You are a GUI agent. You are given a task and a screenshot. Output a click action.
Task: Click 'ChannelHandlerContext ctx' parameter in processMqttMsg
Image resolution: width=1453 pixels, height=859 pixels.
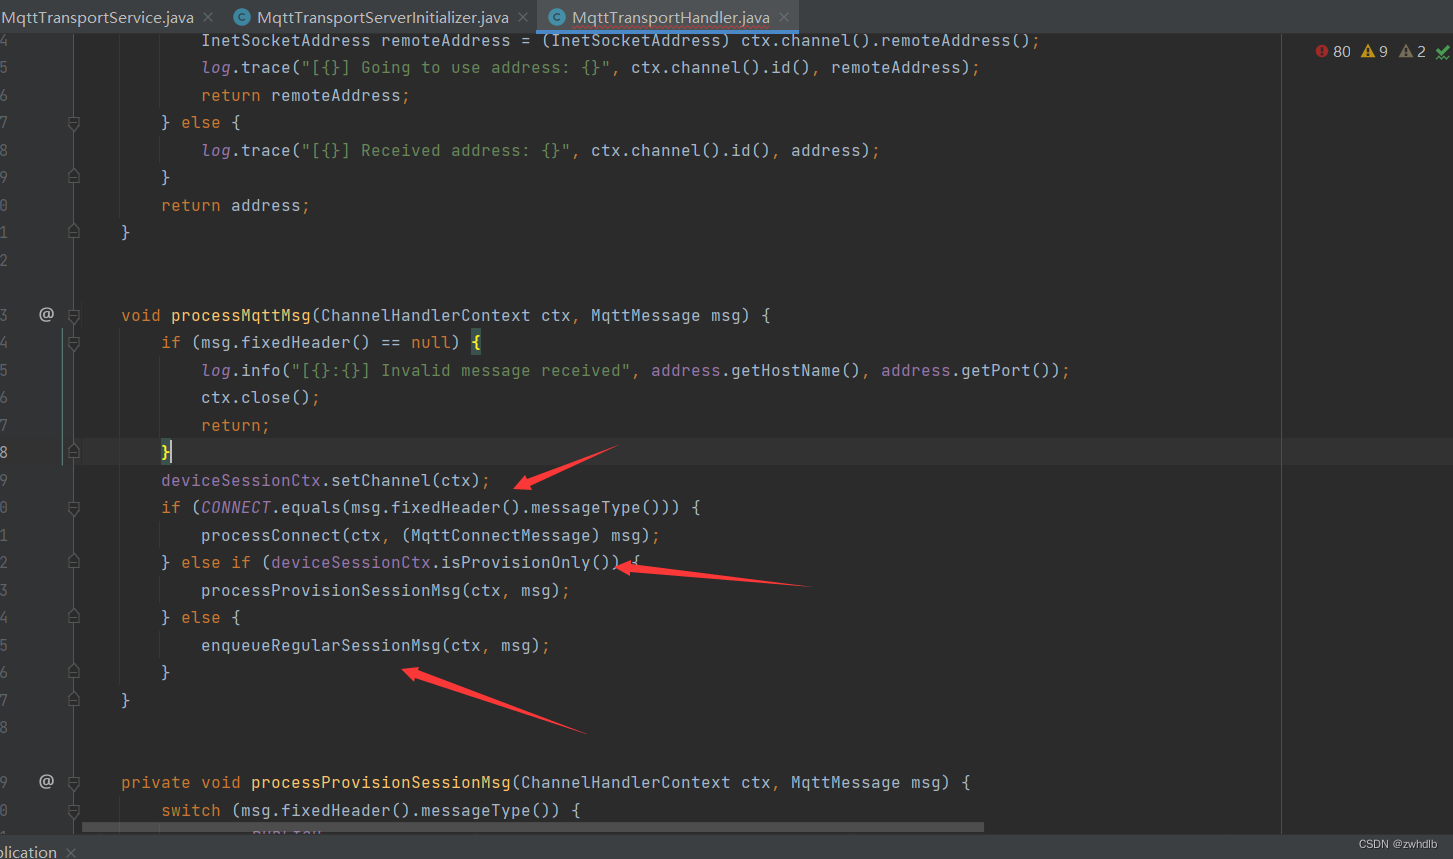[445, 315]
